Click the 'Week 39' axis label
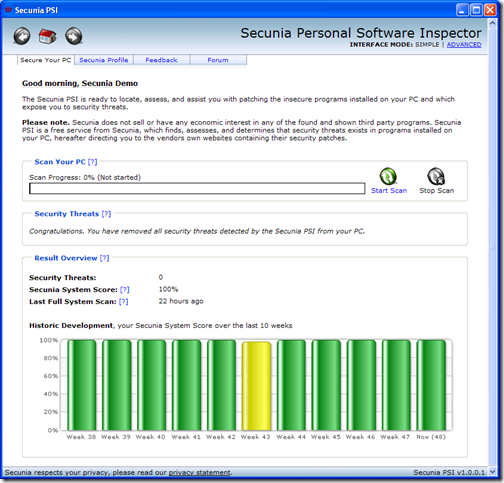504x483 pixels. [x=116, y=437]
